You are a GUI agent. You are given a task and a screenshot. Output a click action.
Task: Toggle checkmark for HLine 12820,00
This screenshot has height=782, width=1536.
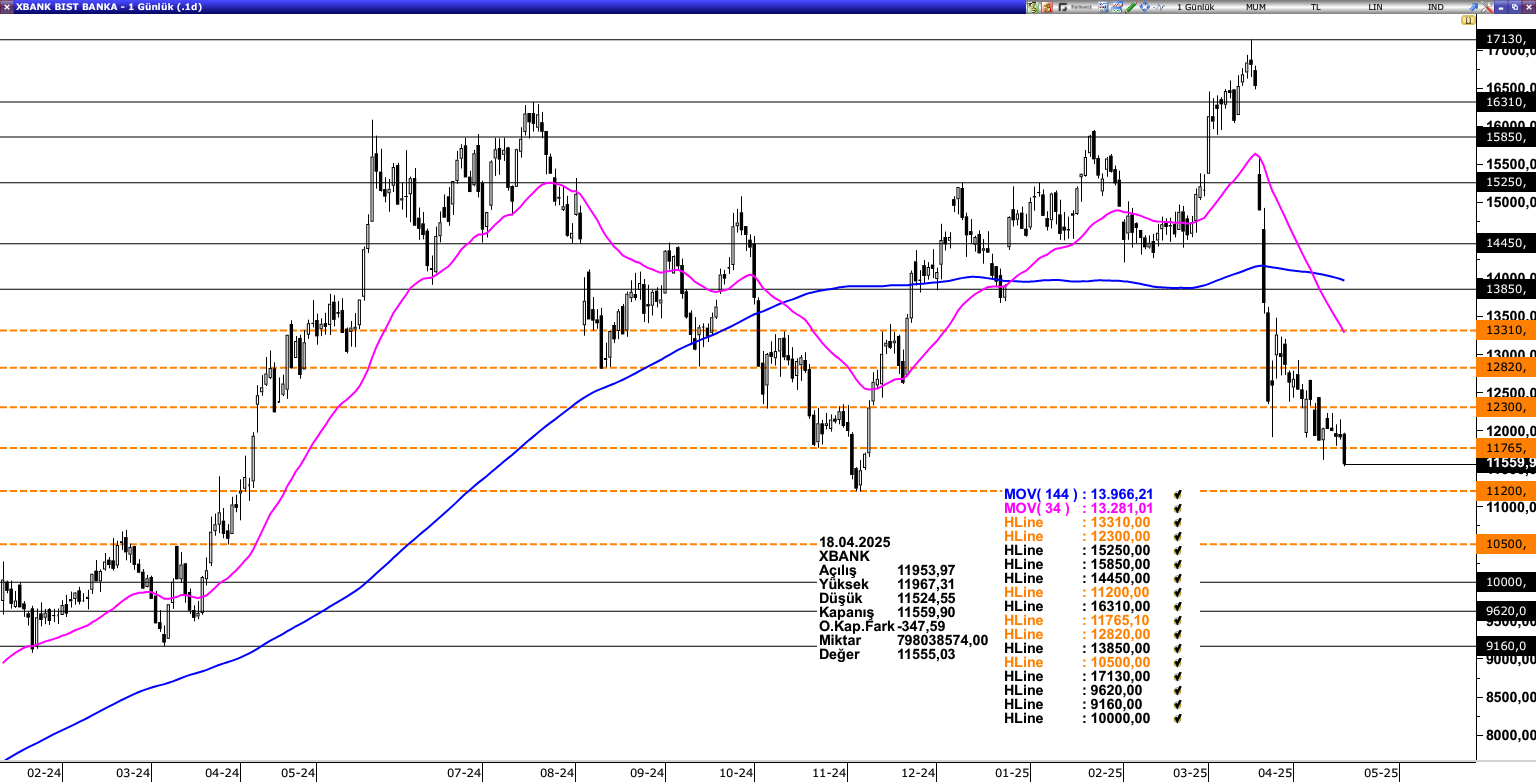click(x=1179, y=634)
